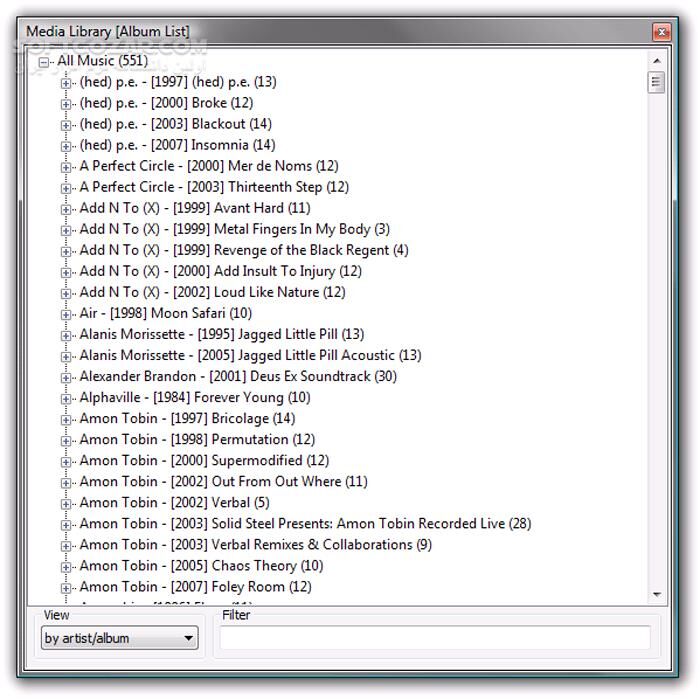Select Metal Fingers In My Body album

[x=235, y=229]
